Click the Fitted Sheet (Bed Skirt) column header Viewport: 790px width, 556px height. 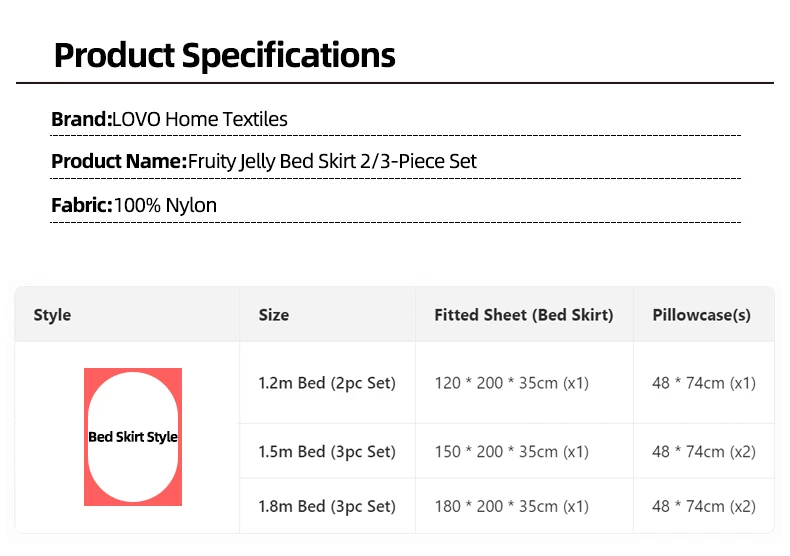[524, 315]
